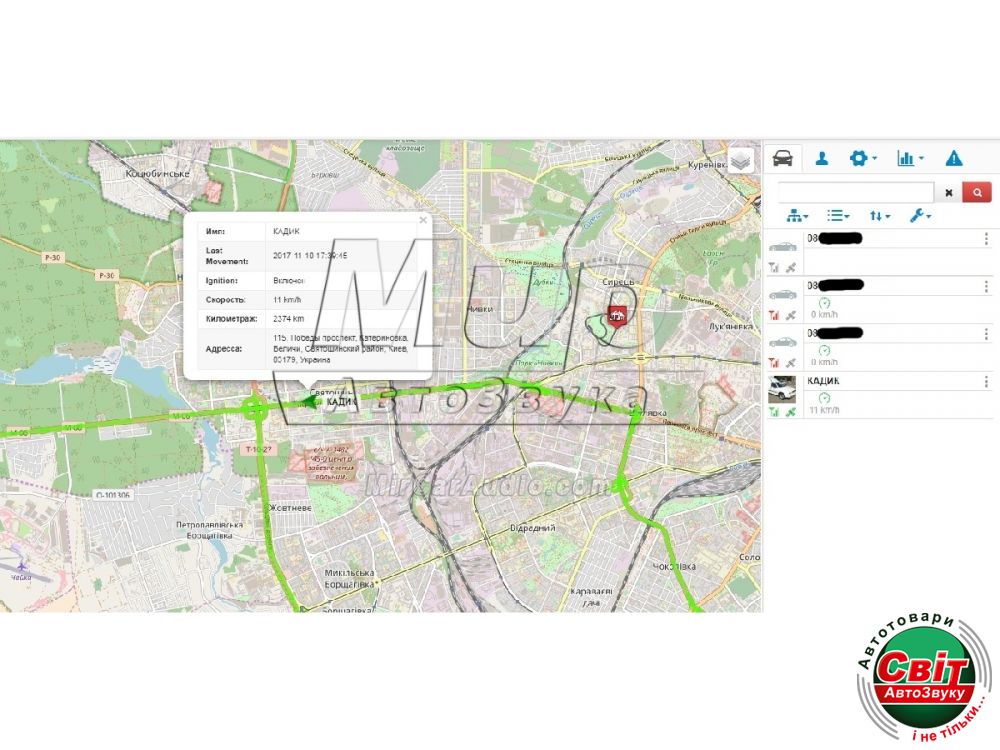The height and width of the screenshot is (750, 1000).
Task: Open the three-dot menu of first vehicle
Action: click(x=986, y=239)
